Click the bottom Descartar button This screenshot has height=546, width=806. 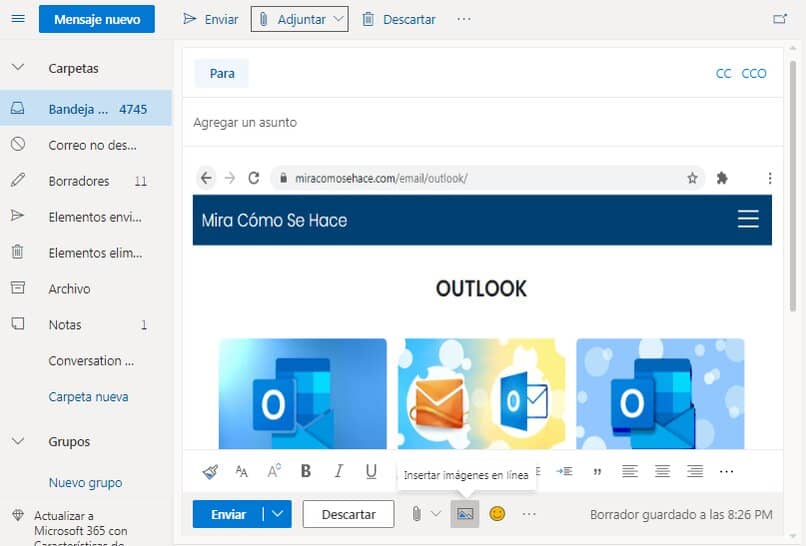coord(349,514)
